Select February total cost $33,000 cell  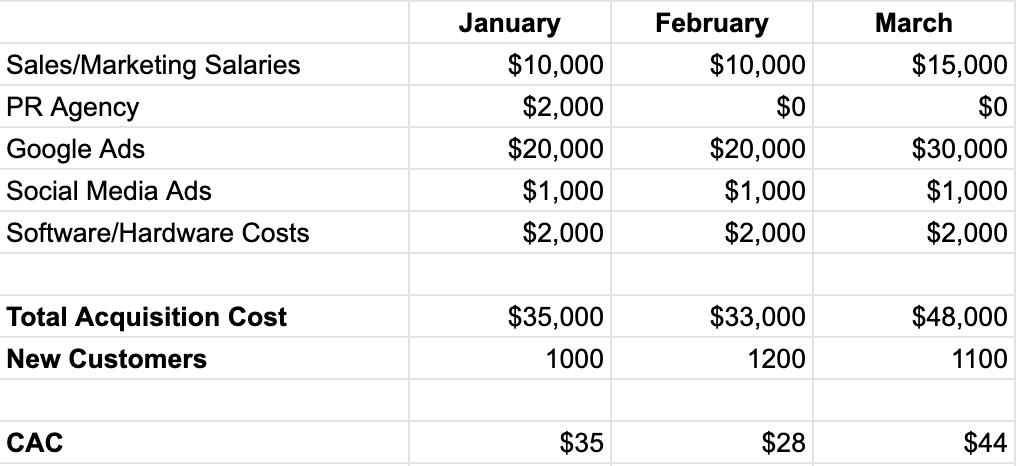pos(757,317)
